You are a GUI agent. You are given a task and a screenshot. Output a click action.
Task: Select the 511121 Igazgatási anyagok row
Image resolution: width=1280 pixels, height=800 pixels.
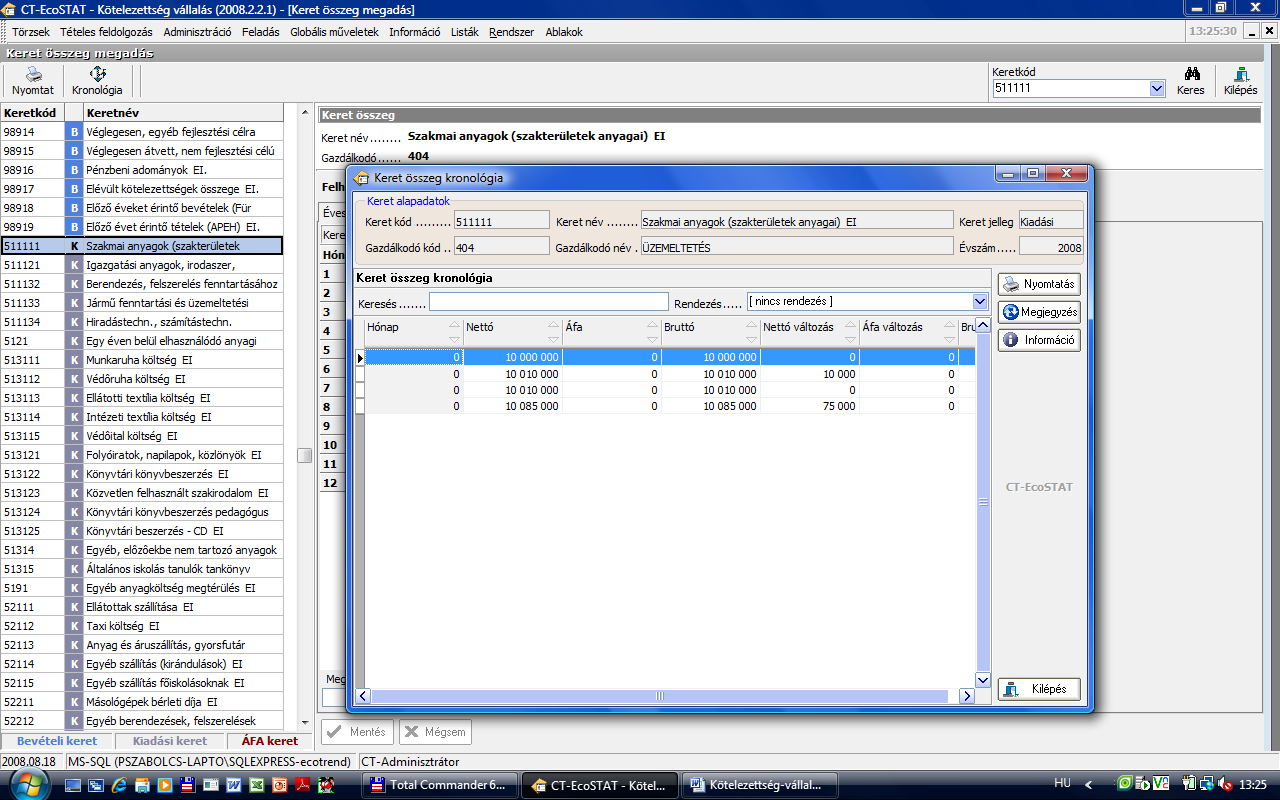(x=142, y=264)
